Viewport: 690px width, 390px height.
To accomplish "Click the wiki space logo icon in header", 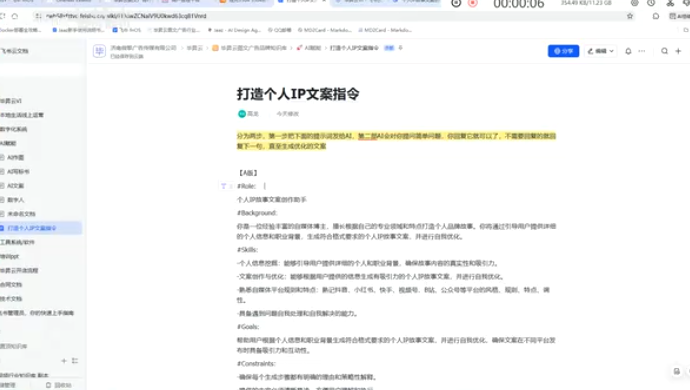I will coord(99,52).
